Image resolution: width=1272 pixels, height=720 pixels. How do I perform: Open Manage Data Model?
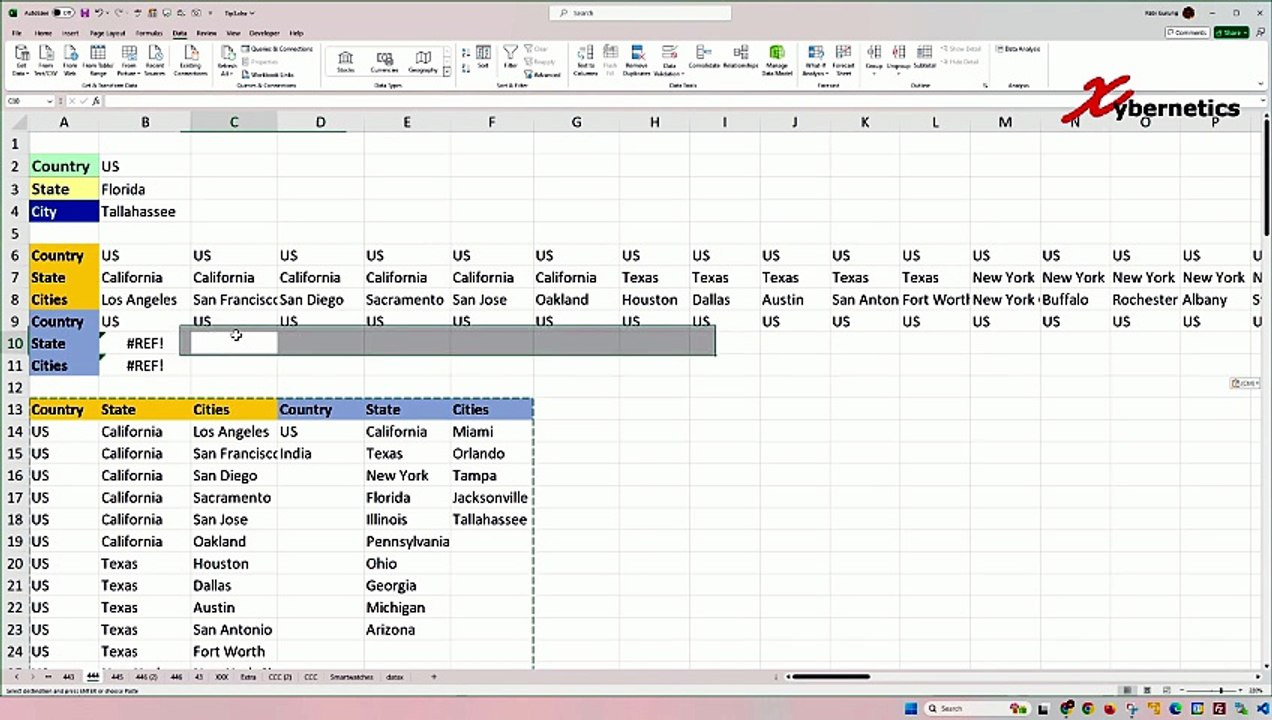(x=777, y=60)
